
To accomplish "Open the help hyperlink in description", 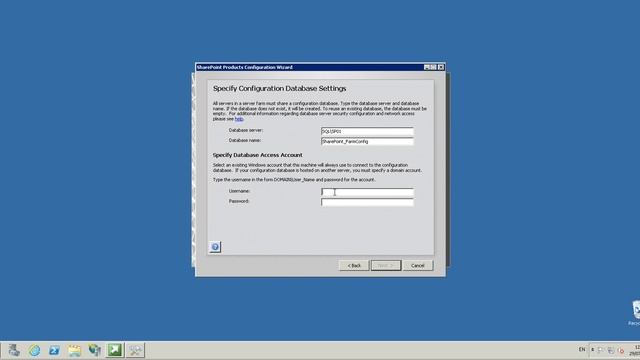I will point(239,119).
